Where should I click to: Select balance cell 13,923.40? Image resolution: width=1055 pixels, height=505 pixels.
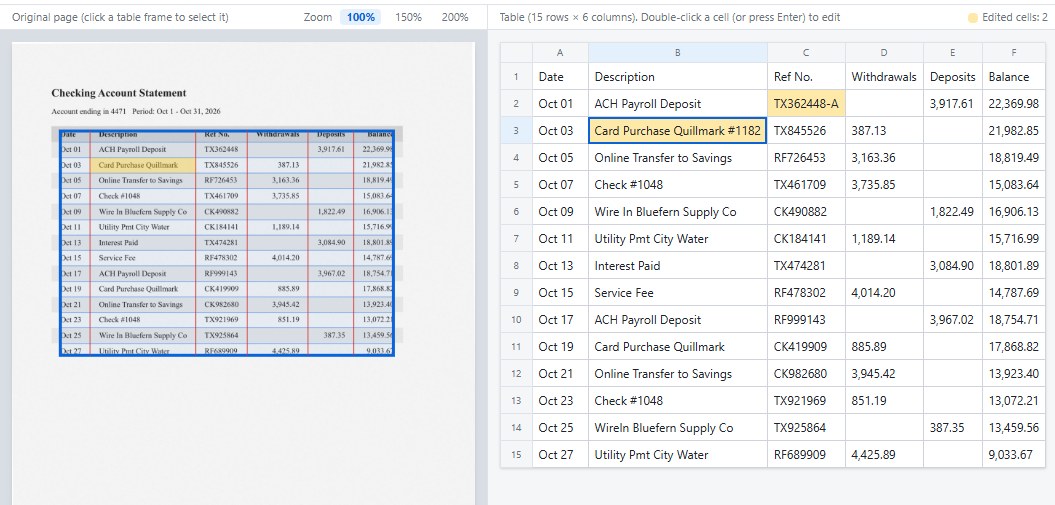coord(1014,373)
